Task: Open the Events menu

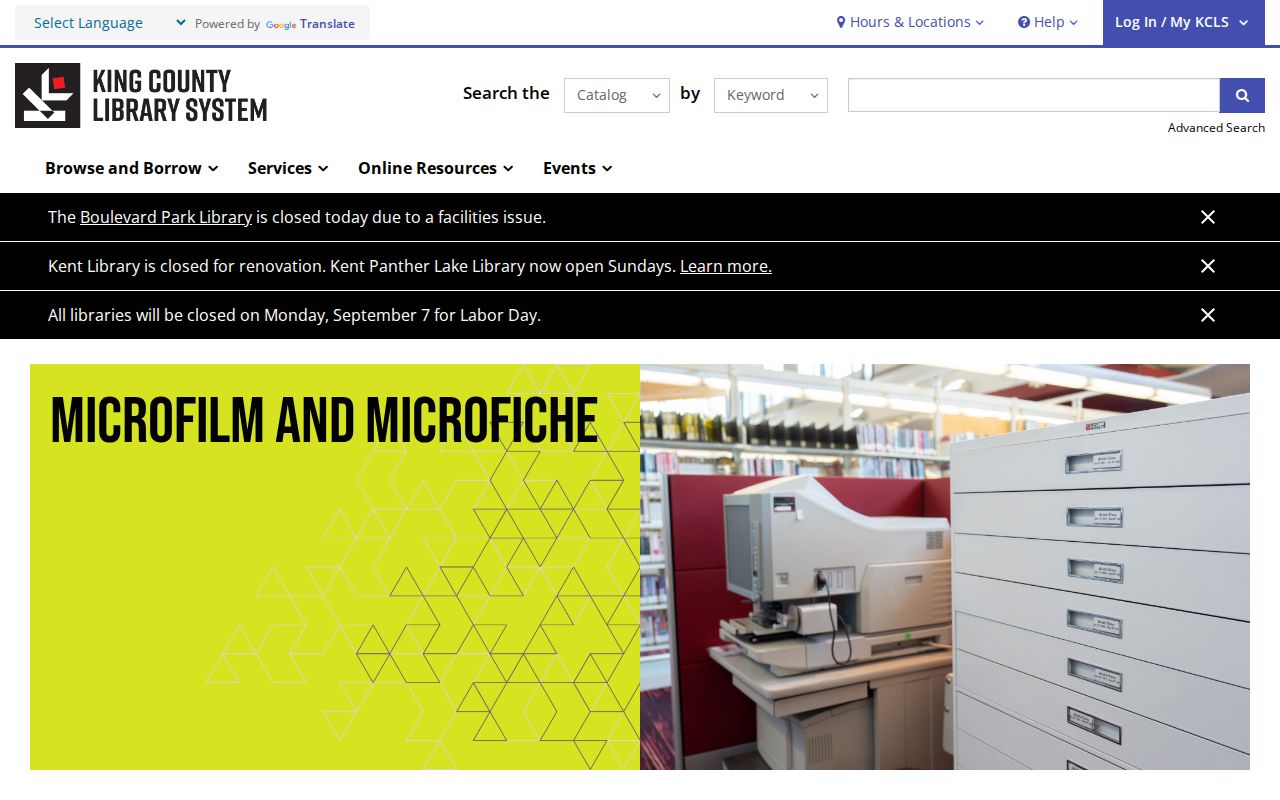Action: (578, 168)
